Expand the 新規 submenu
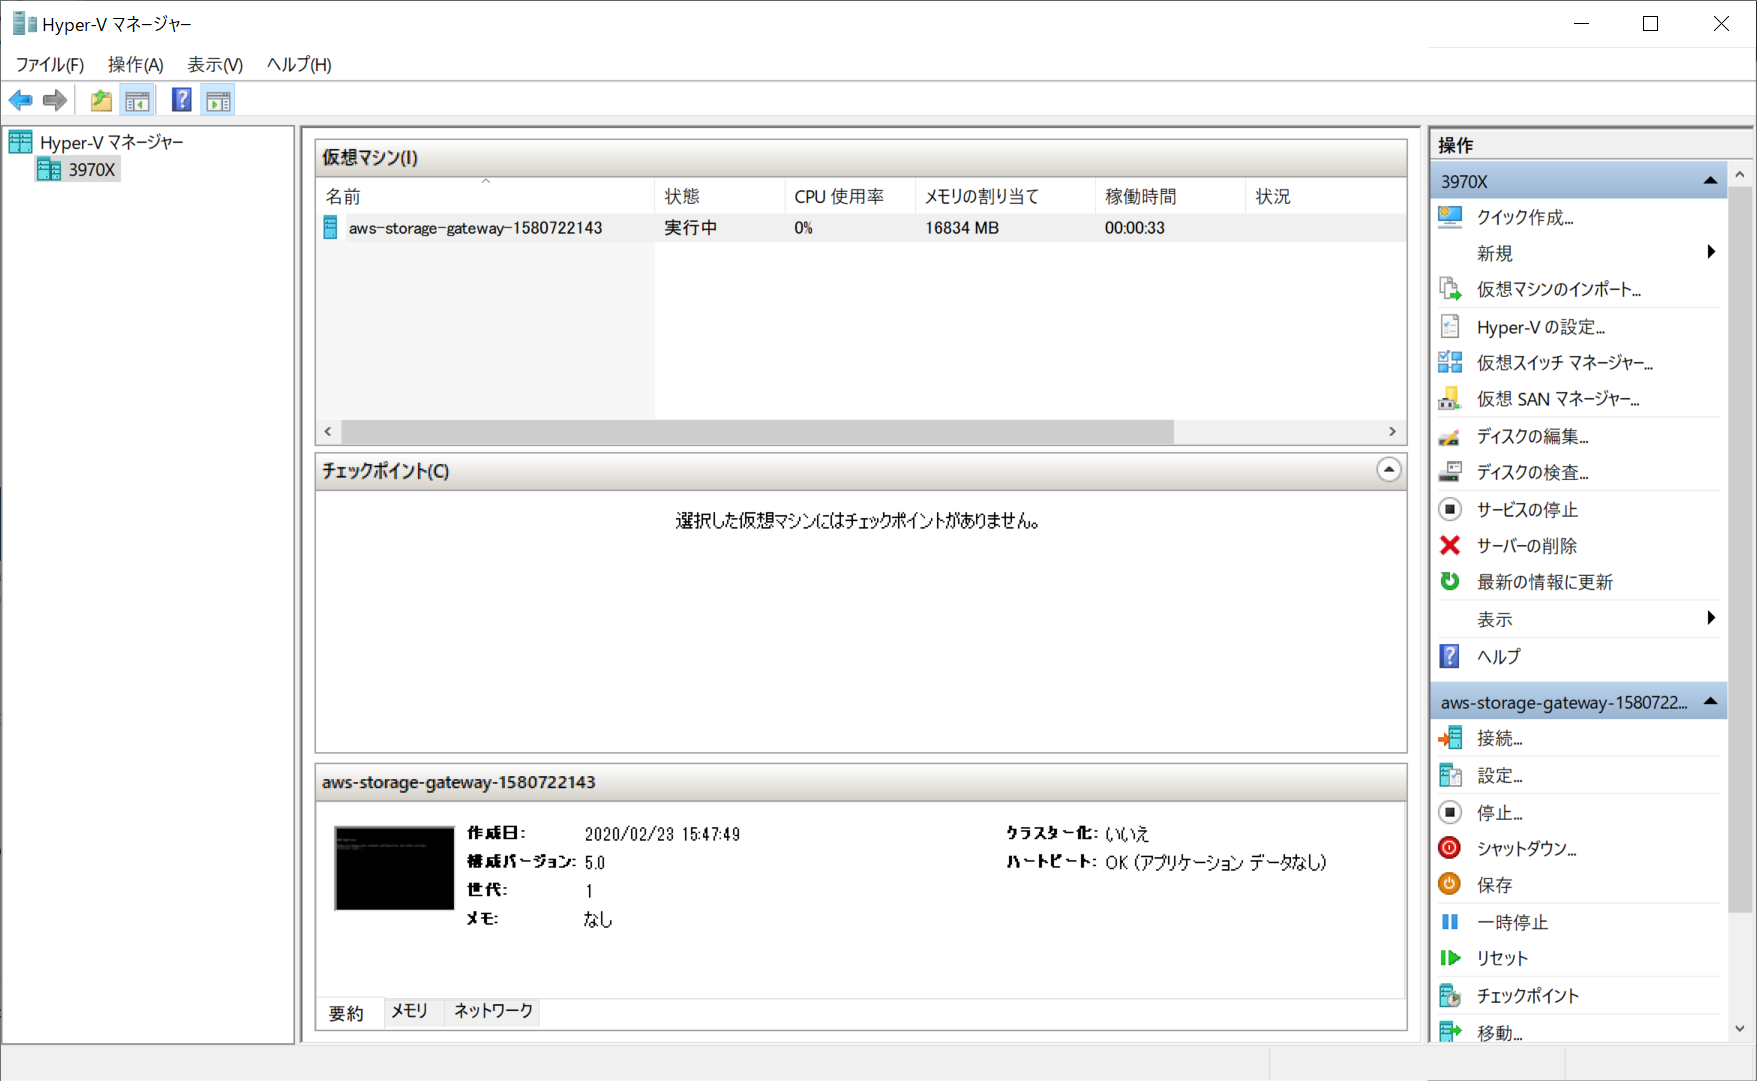1757x1081 pixels. (x=1711, y=252)
